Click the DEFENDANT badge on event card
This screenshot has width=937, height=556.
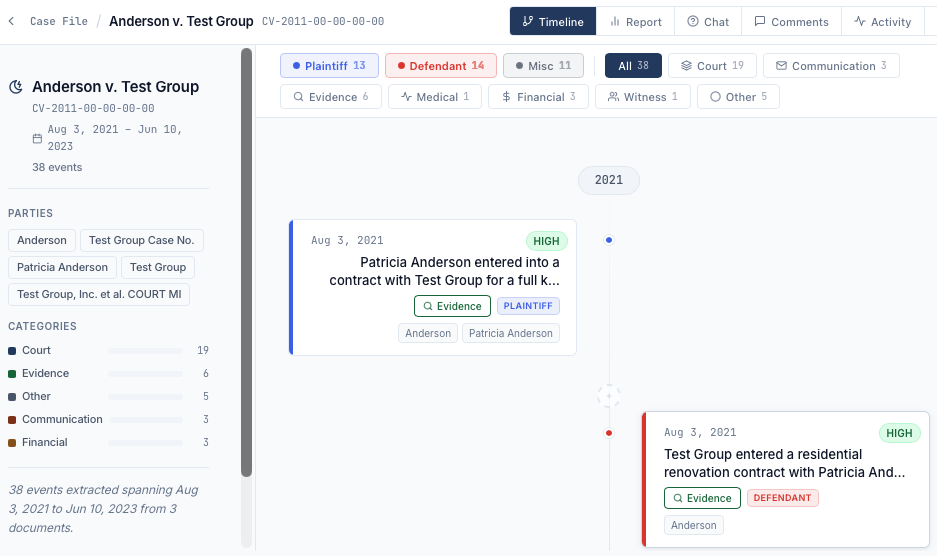tap(783, 498)
